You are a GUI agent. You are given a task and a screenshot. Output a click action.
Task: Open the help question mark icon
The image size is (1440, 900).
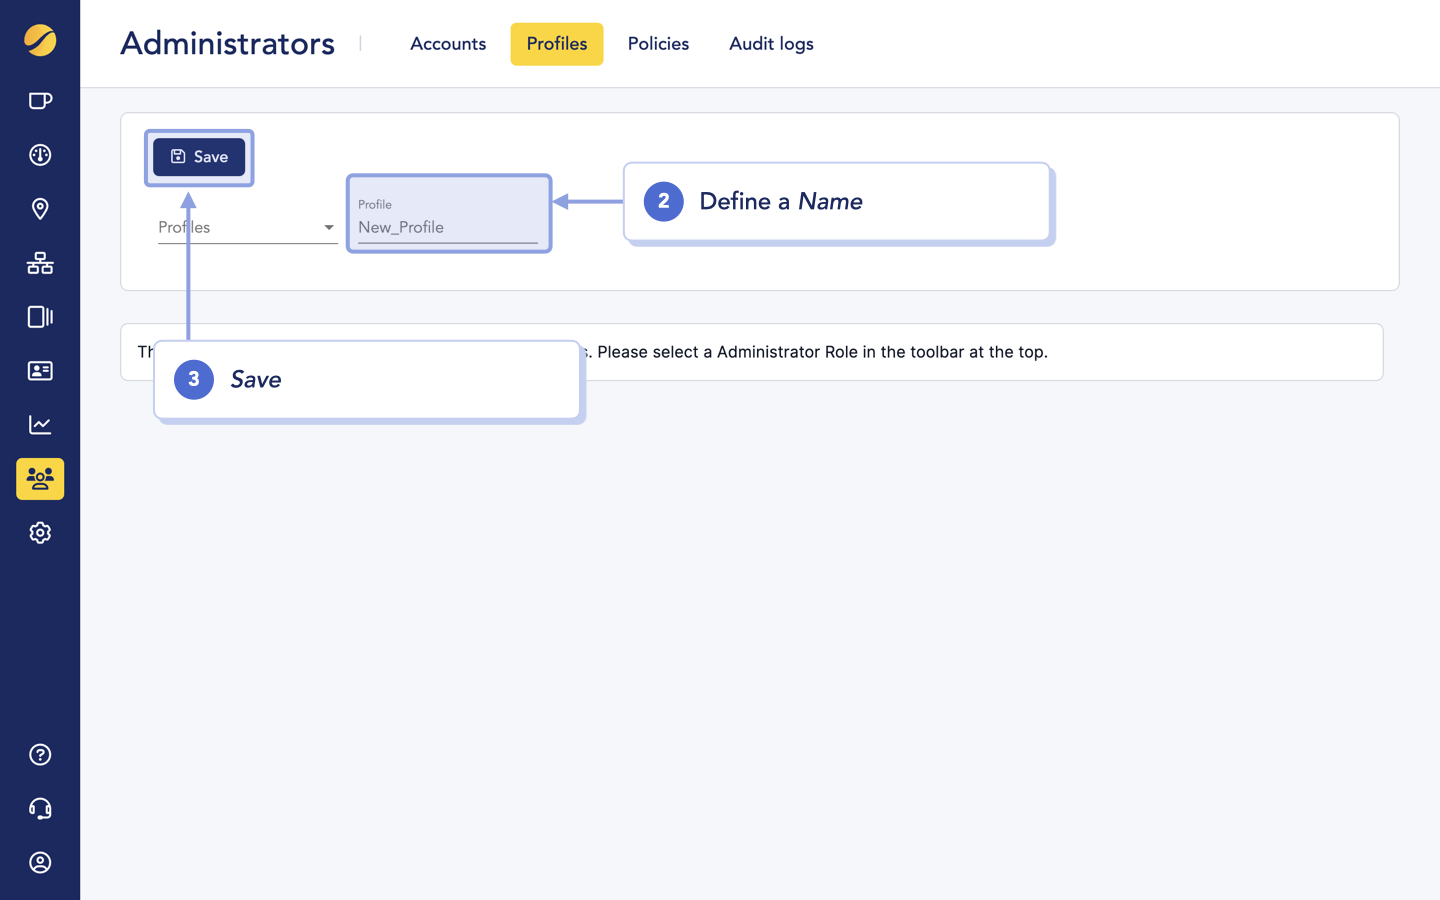click(x=40, y=755)
